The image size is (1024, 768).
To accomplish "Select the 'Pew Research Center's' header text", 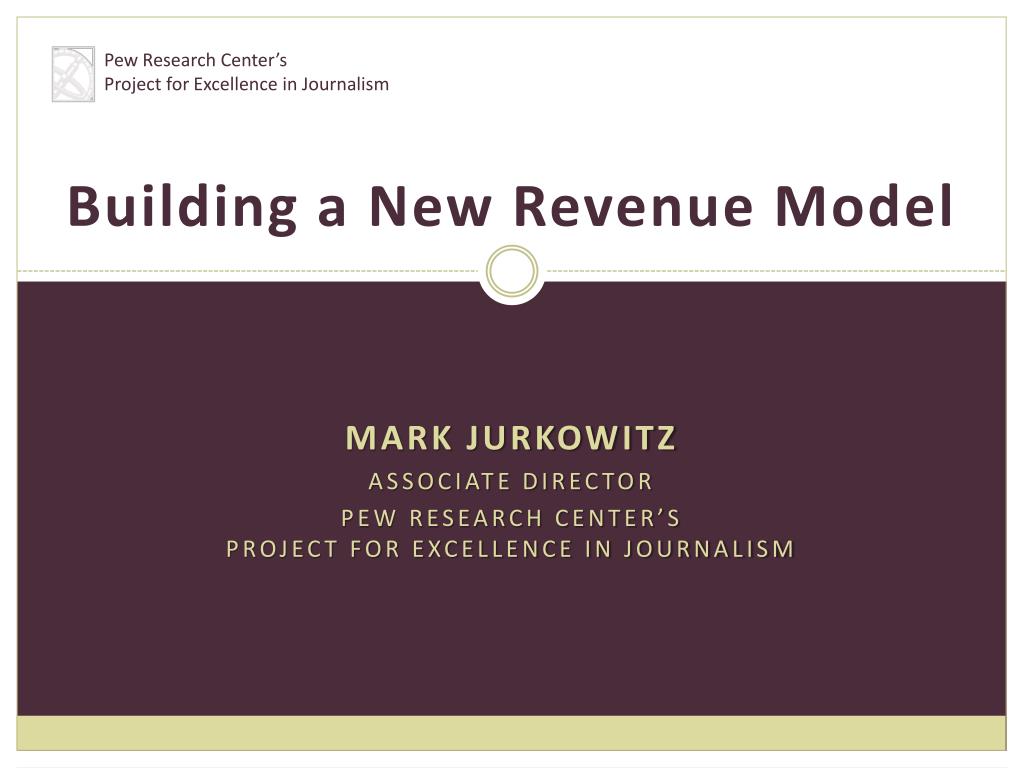I will click(x=195, y=60).
